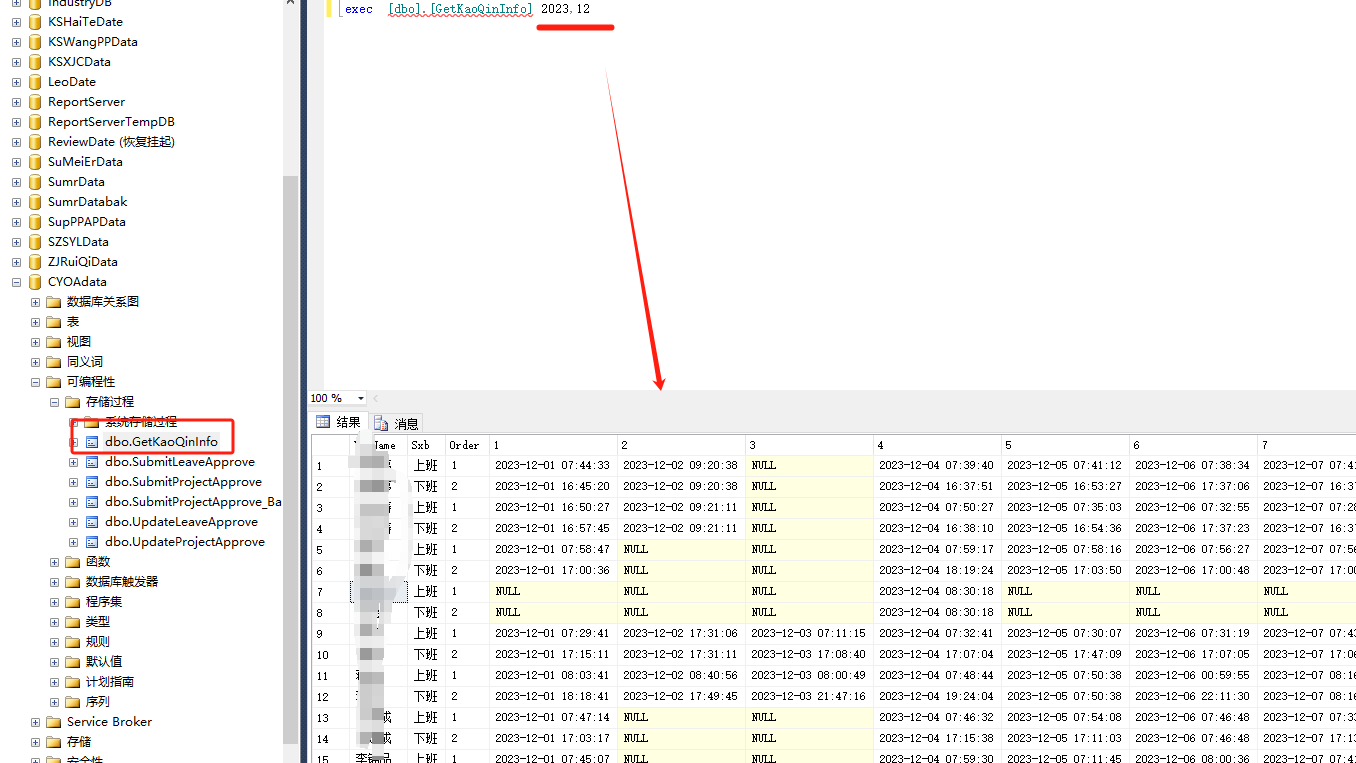This screenshot has width=1356, height=763.
Task: Switch to the 消息 tab
Action: [397, 423]
